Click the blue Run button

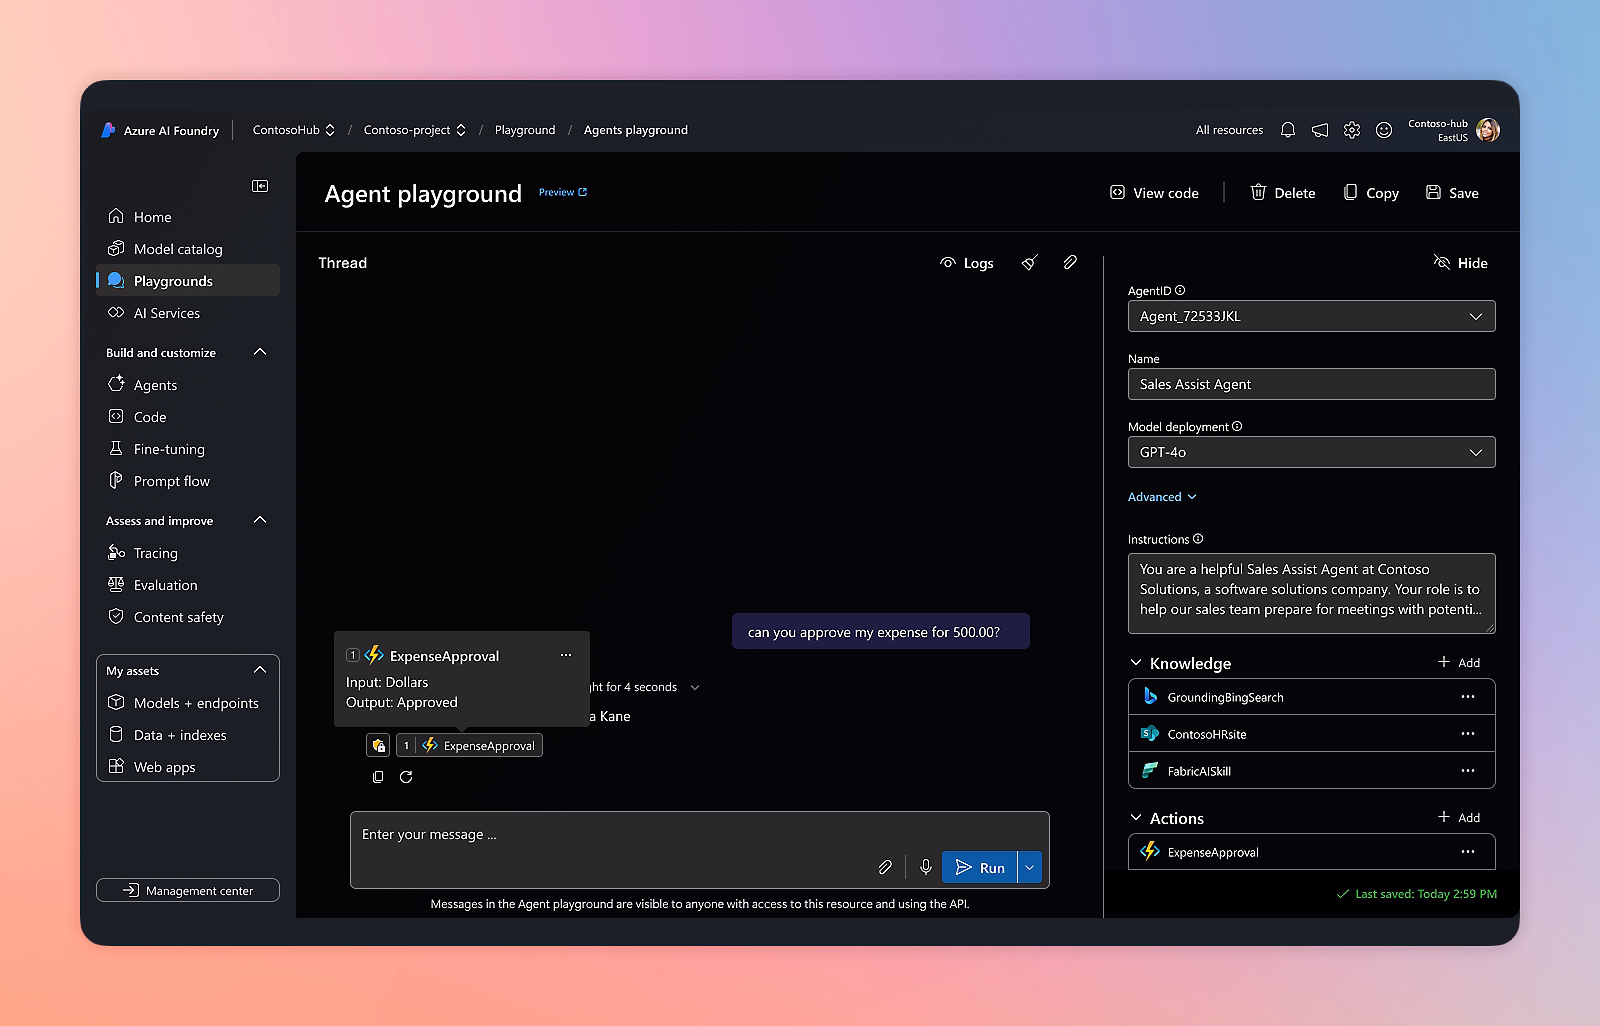980,867
